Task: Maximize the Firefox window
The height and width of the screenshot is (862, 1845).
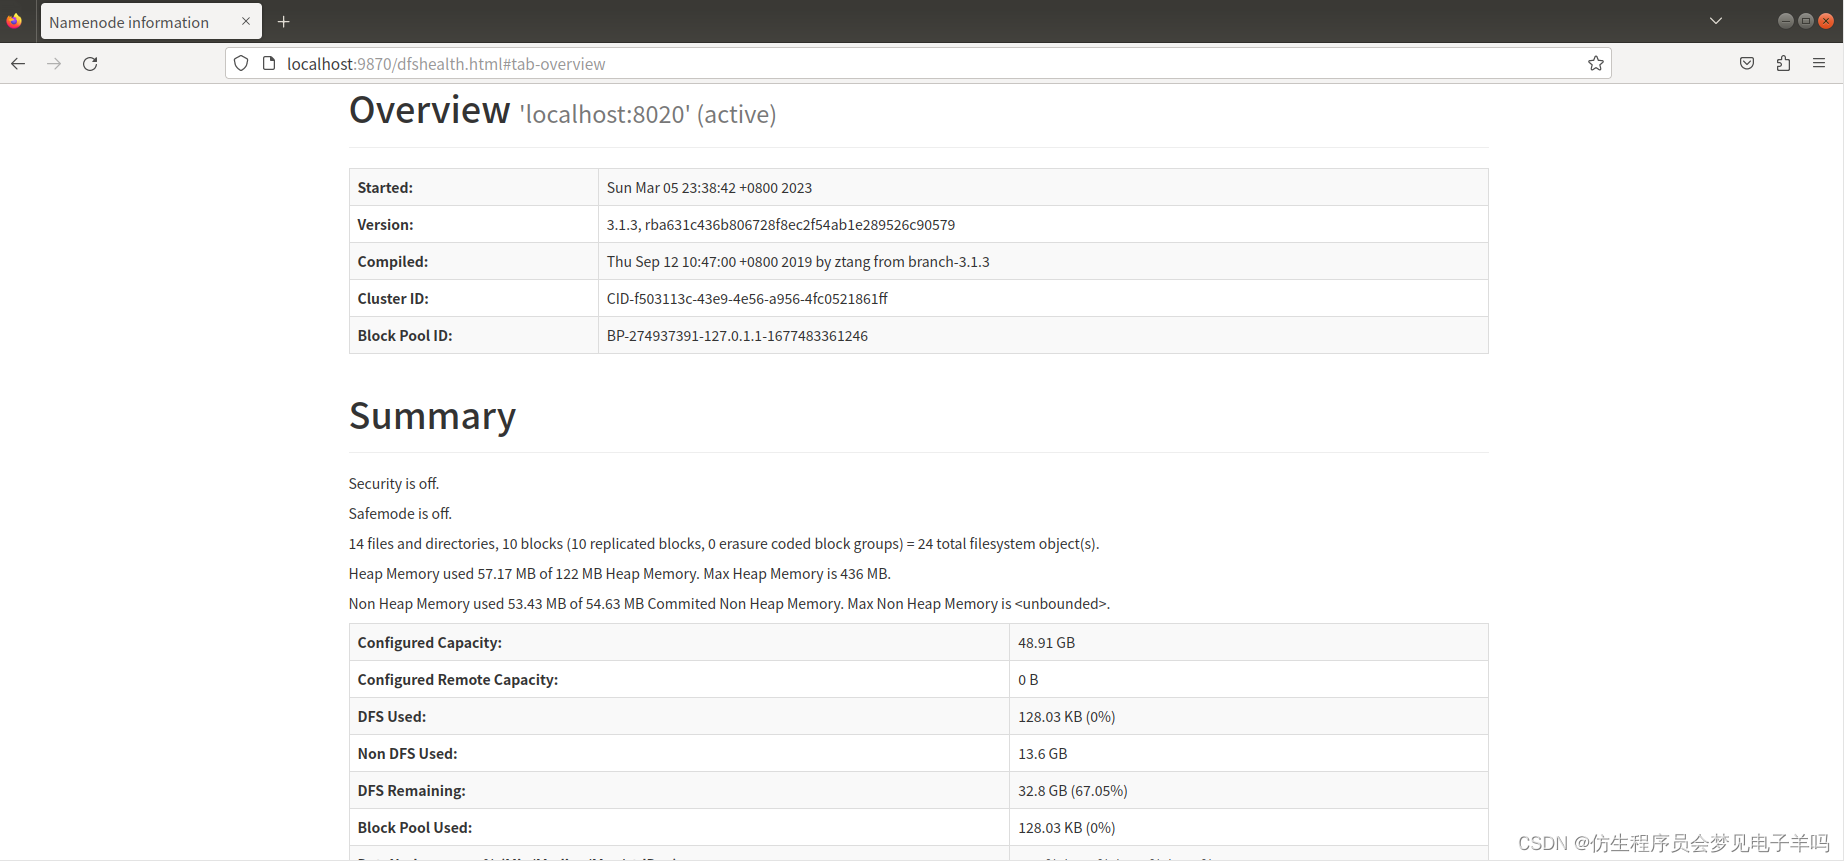Action: (x=1805, y=21)
